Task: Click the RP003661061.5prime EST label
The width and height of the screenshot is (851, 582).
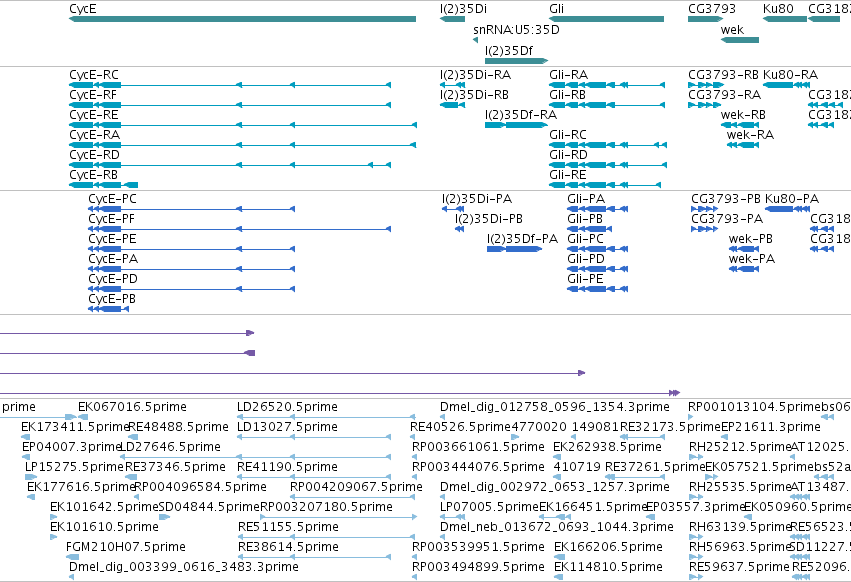Action: (479, 447)
